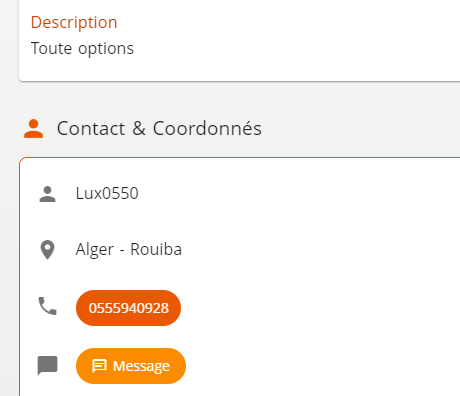Call the number 0555940928
The height and width of the screenshot is (396, 460).
tap(128, 308)
